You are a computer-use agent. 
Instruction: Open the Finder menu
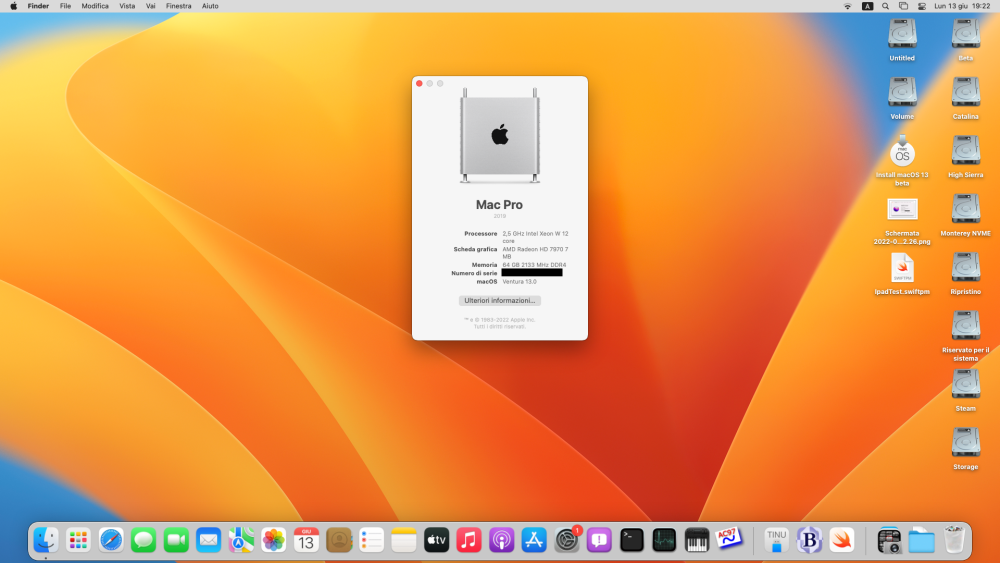pyautogui.click(x=38, y=6)
